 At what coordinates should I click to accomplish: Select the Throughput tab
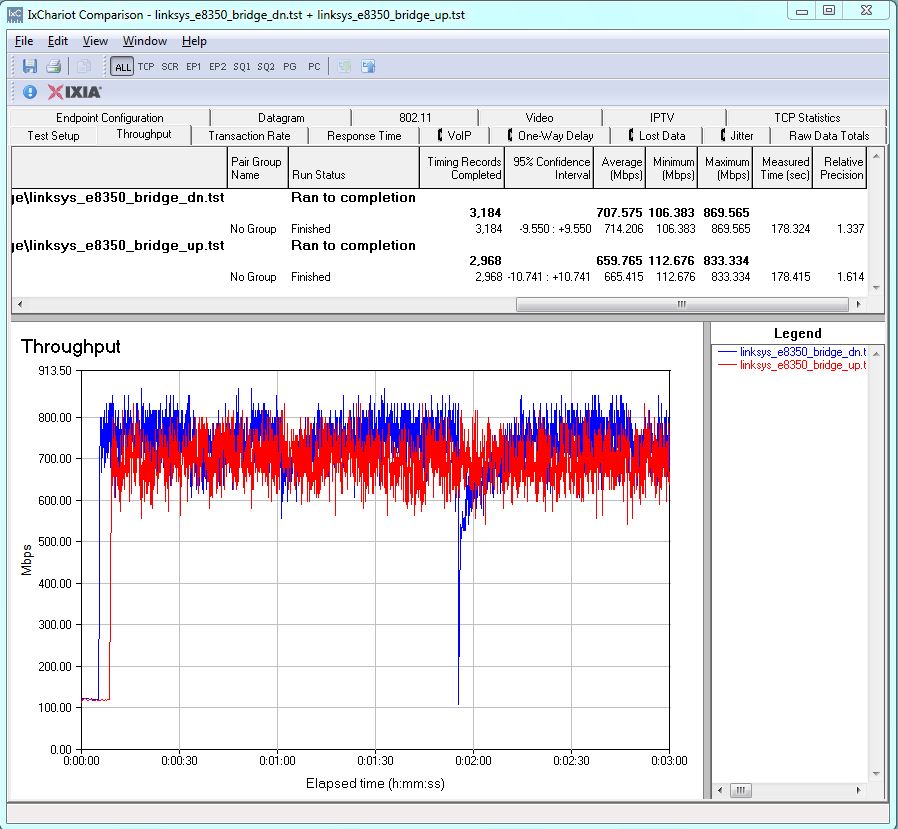point(144,134)
